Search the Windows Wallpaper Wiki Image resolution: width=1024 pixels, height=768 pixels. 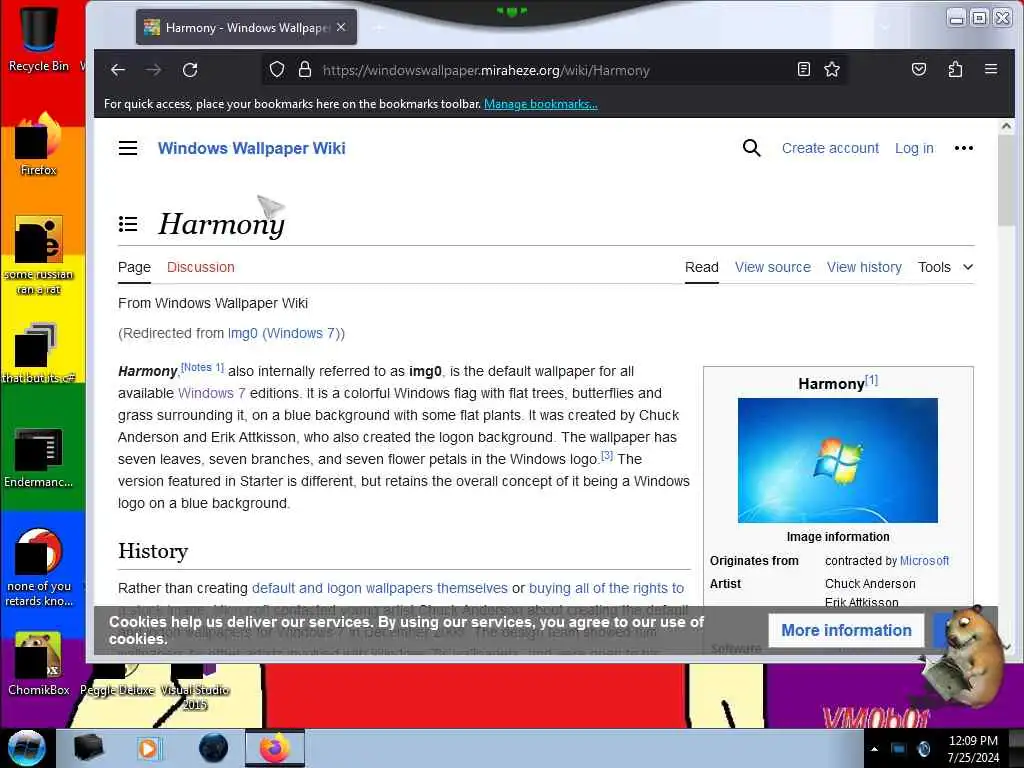click(x=752, y=148)
